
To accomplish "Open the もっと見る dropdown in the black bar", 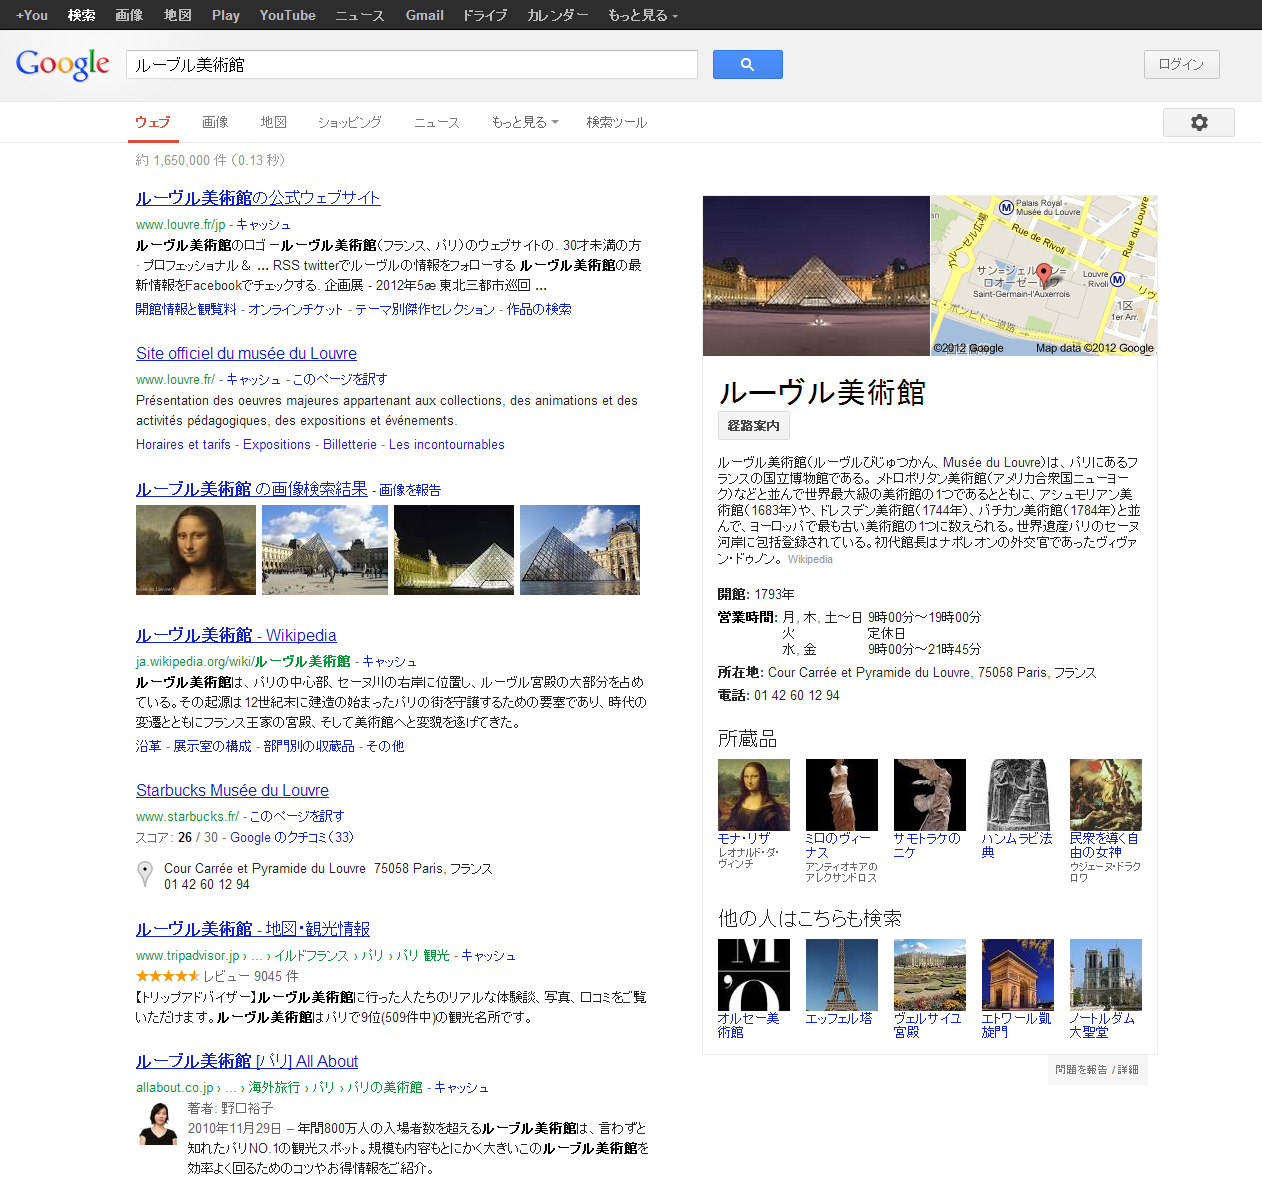I will (641, 15).
